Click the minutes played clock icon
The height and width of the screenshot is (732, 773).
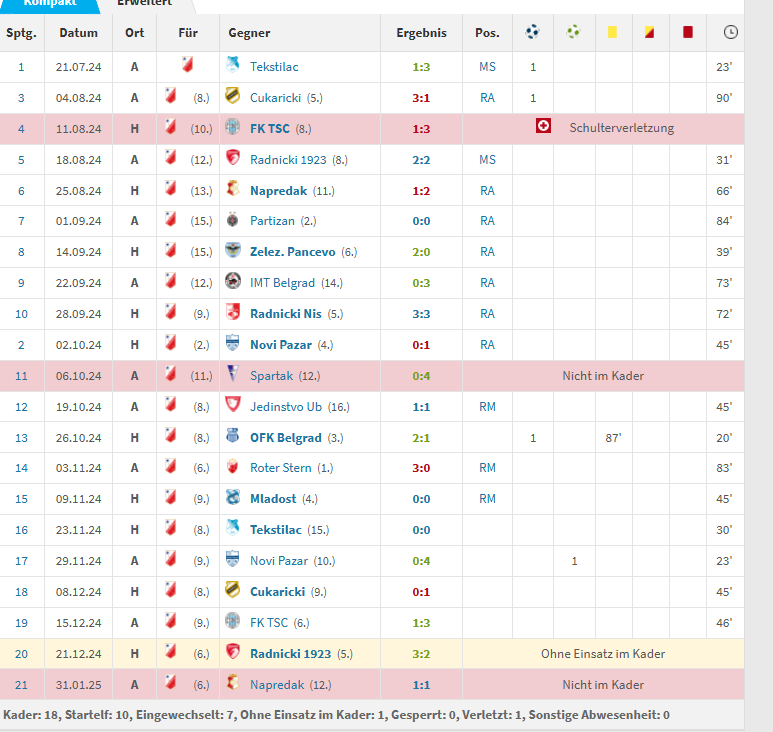coord(730,32)
